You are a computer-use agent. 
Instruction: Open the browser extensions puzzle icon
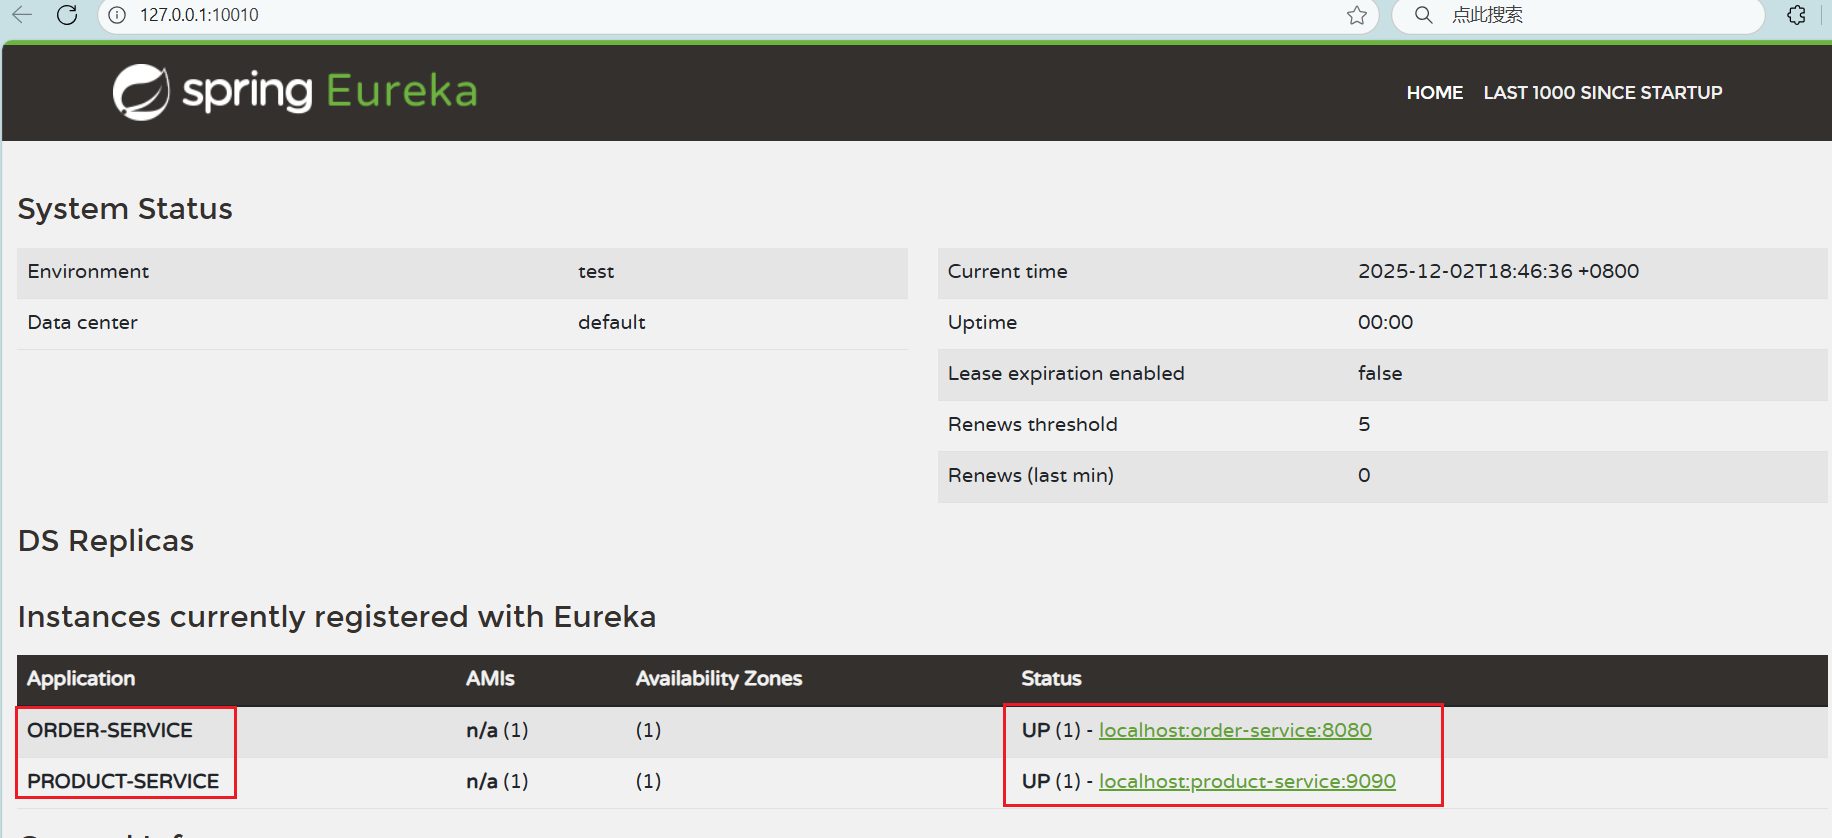(x=1796, y=15)
